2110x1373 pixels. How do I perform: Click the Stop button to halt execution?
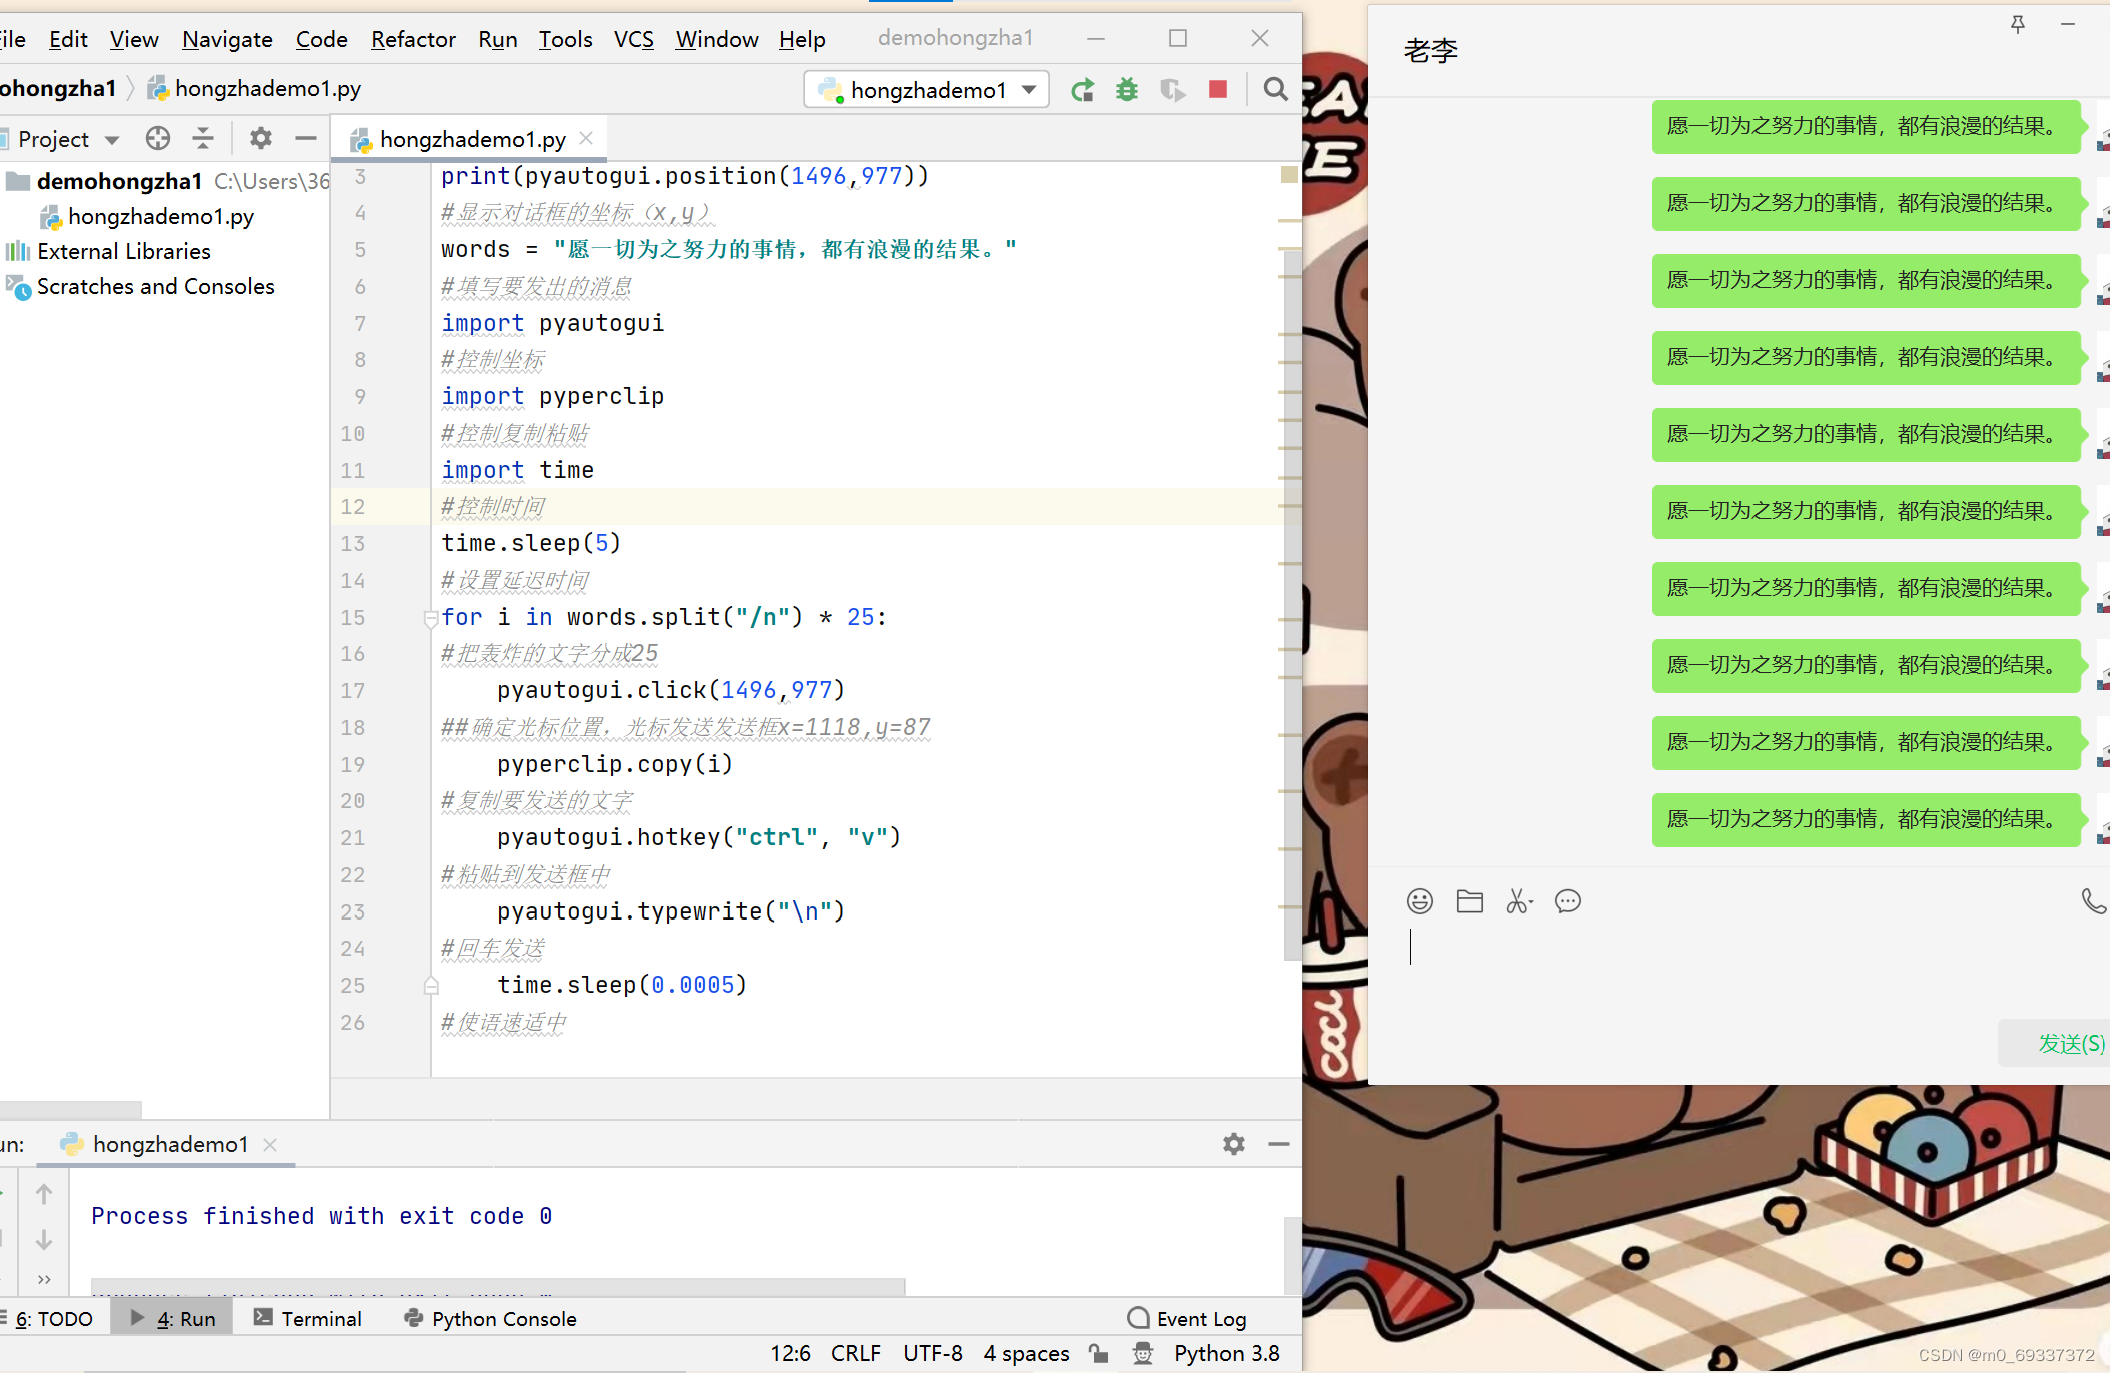[1218, 88]
